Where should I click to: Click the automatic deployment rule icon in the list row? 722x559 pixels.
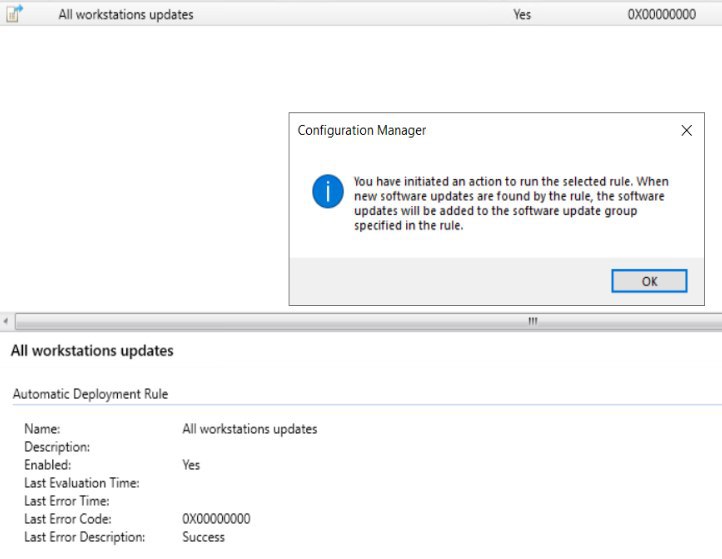point(14,13)
